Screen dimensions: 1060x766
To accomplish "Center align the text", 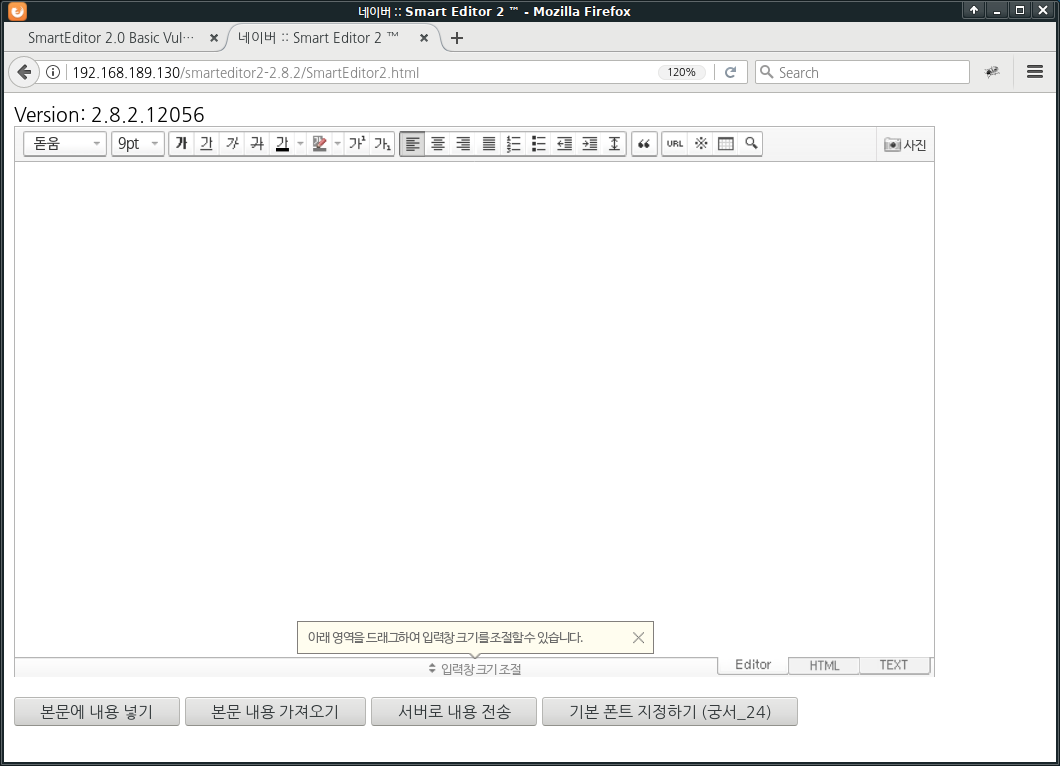I will click(438, 143).
